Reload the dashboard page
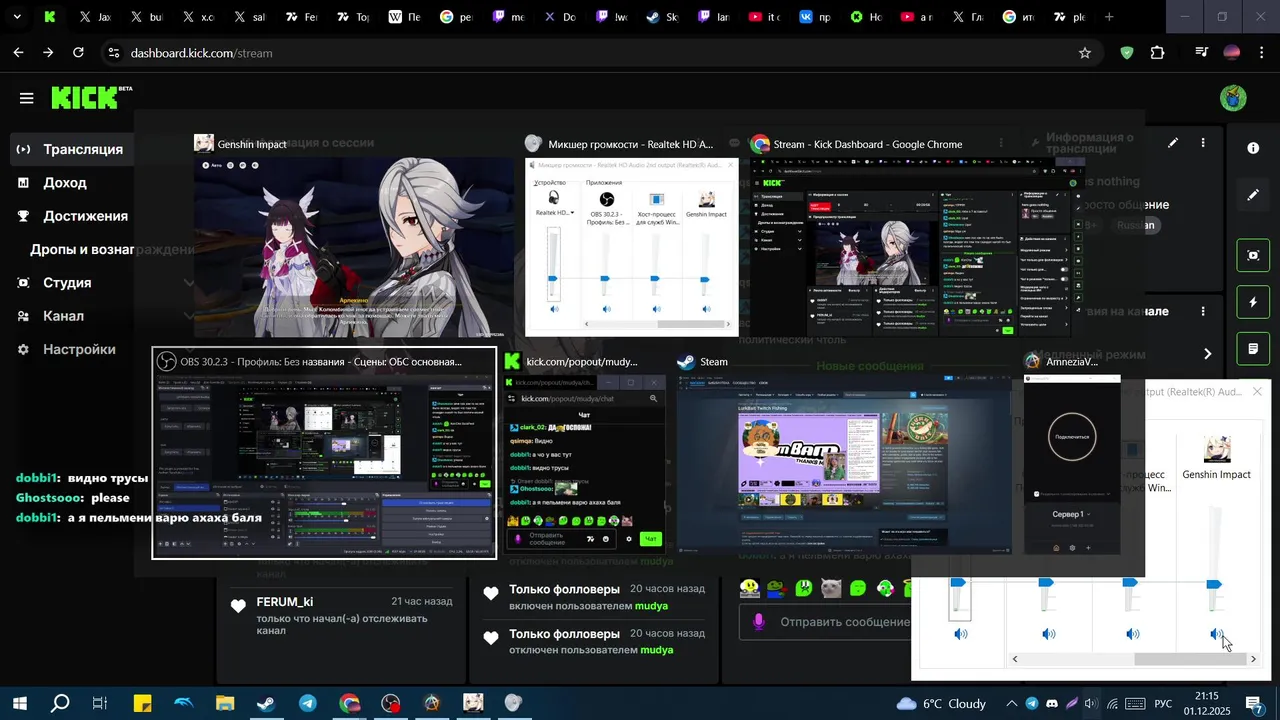 pos(78,53)
